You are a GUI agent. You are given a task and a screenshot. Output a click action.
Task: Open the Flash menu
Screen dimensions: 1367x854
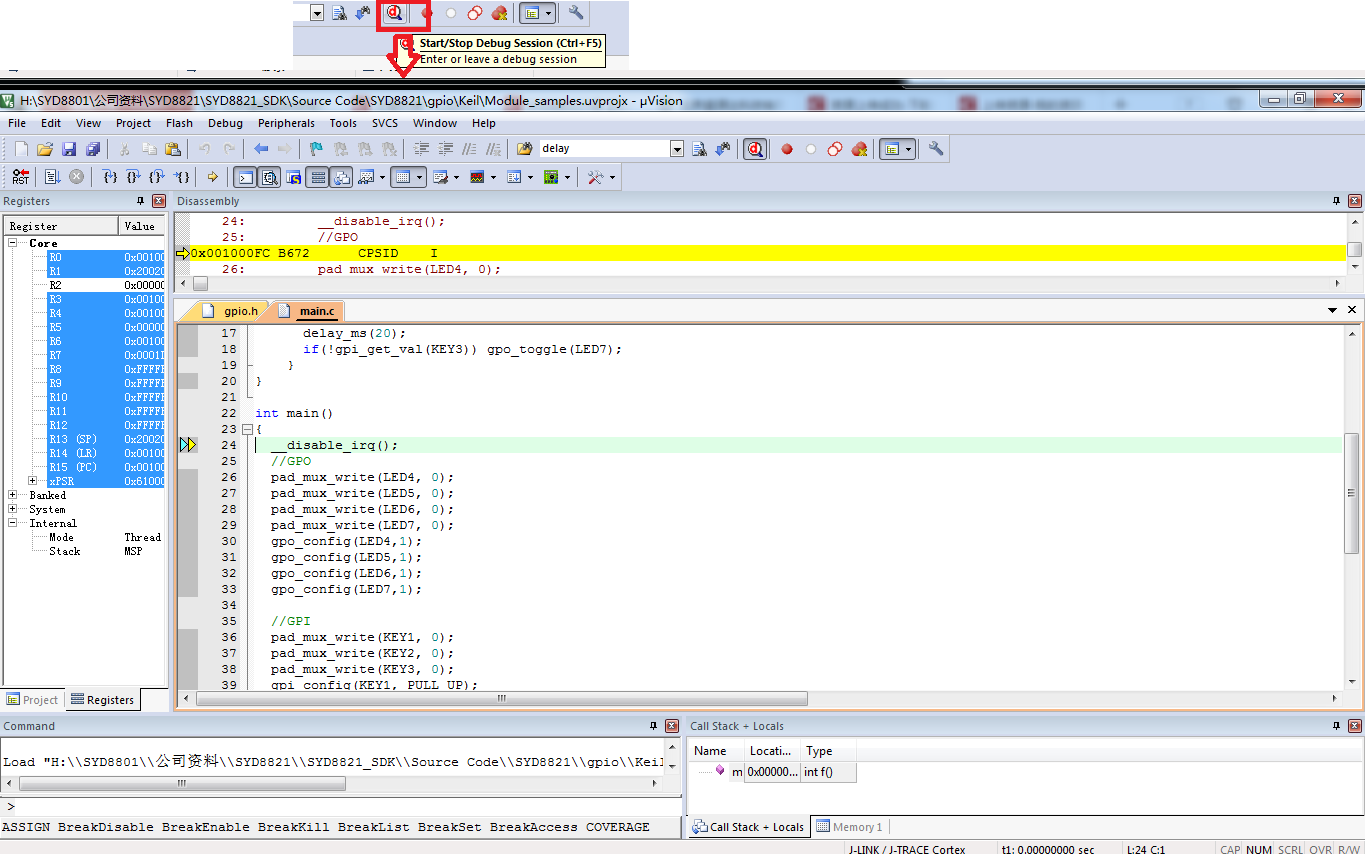coord(180,123)
